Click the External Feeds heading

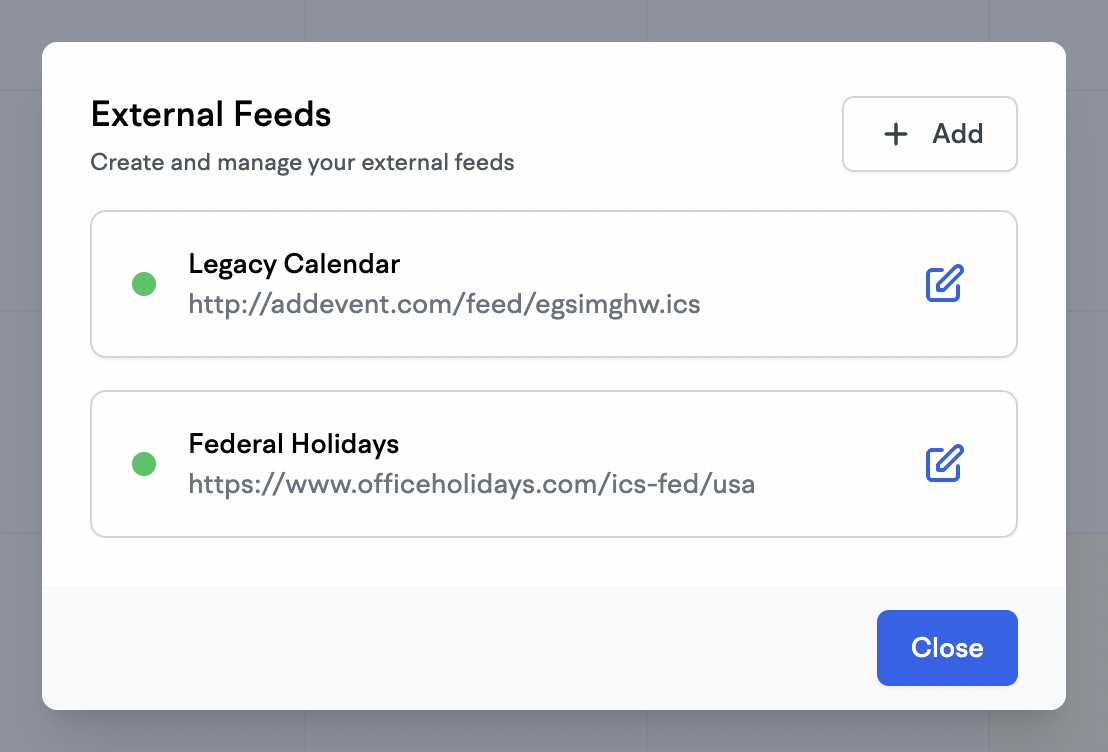point(211,114)
